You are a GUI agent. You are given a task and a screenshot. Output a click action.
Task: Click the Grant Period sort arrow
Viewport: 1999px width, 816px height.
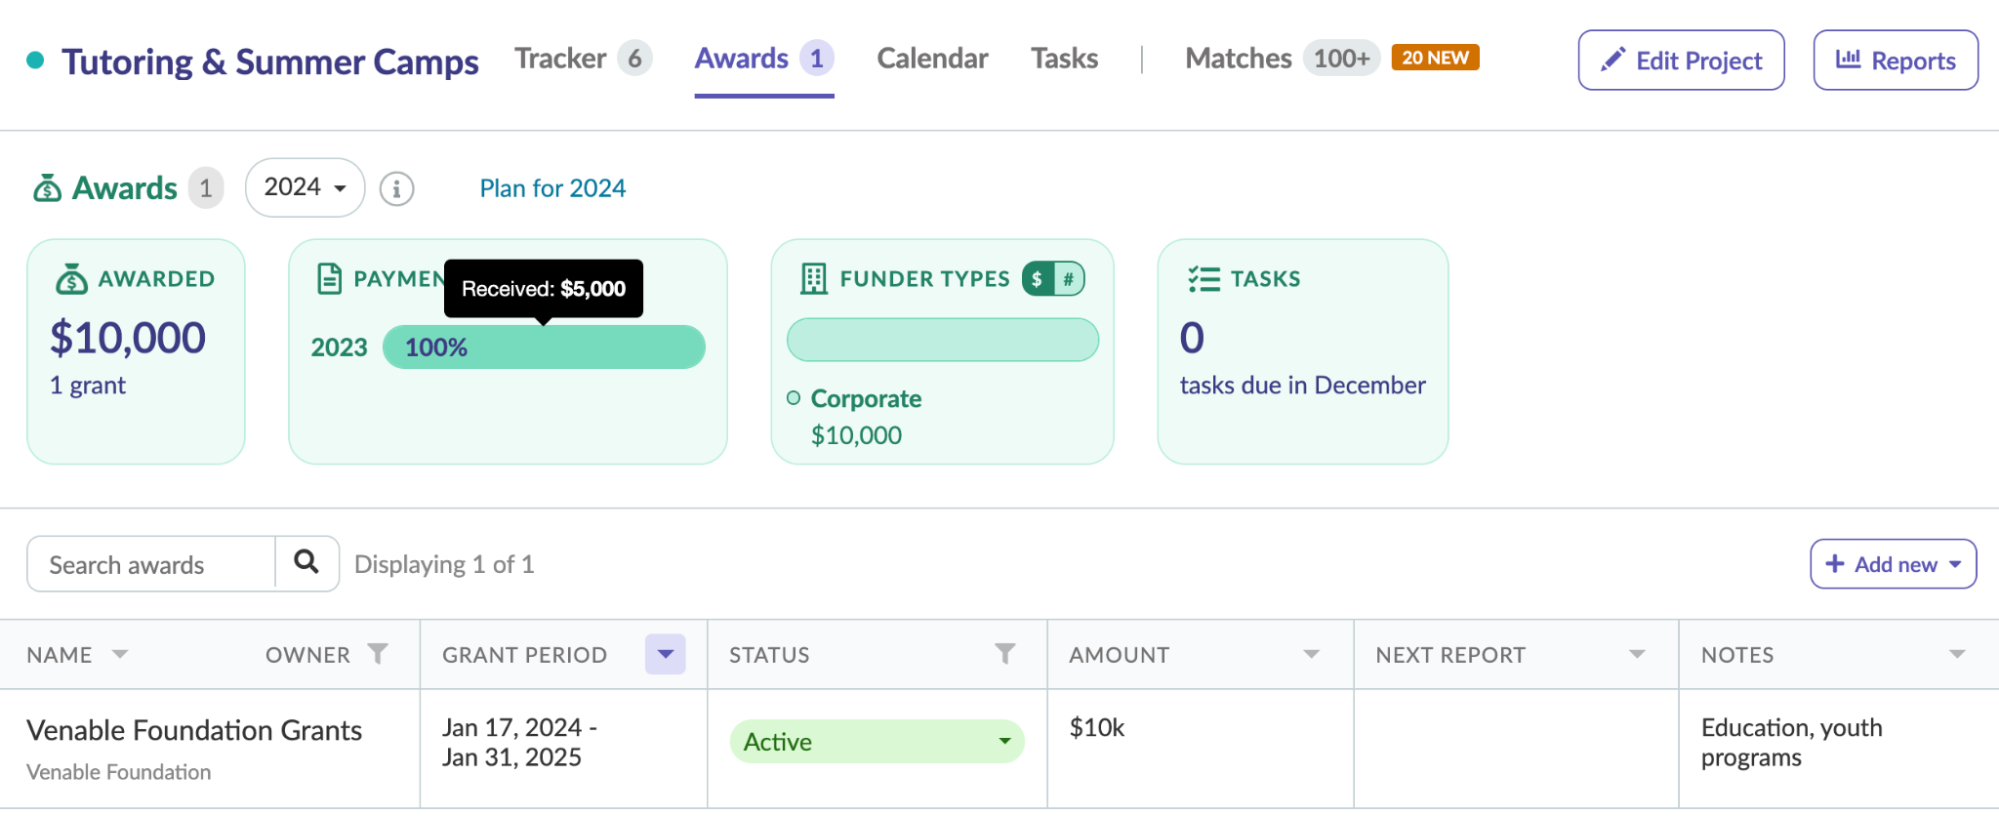tap(665, 654)
